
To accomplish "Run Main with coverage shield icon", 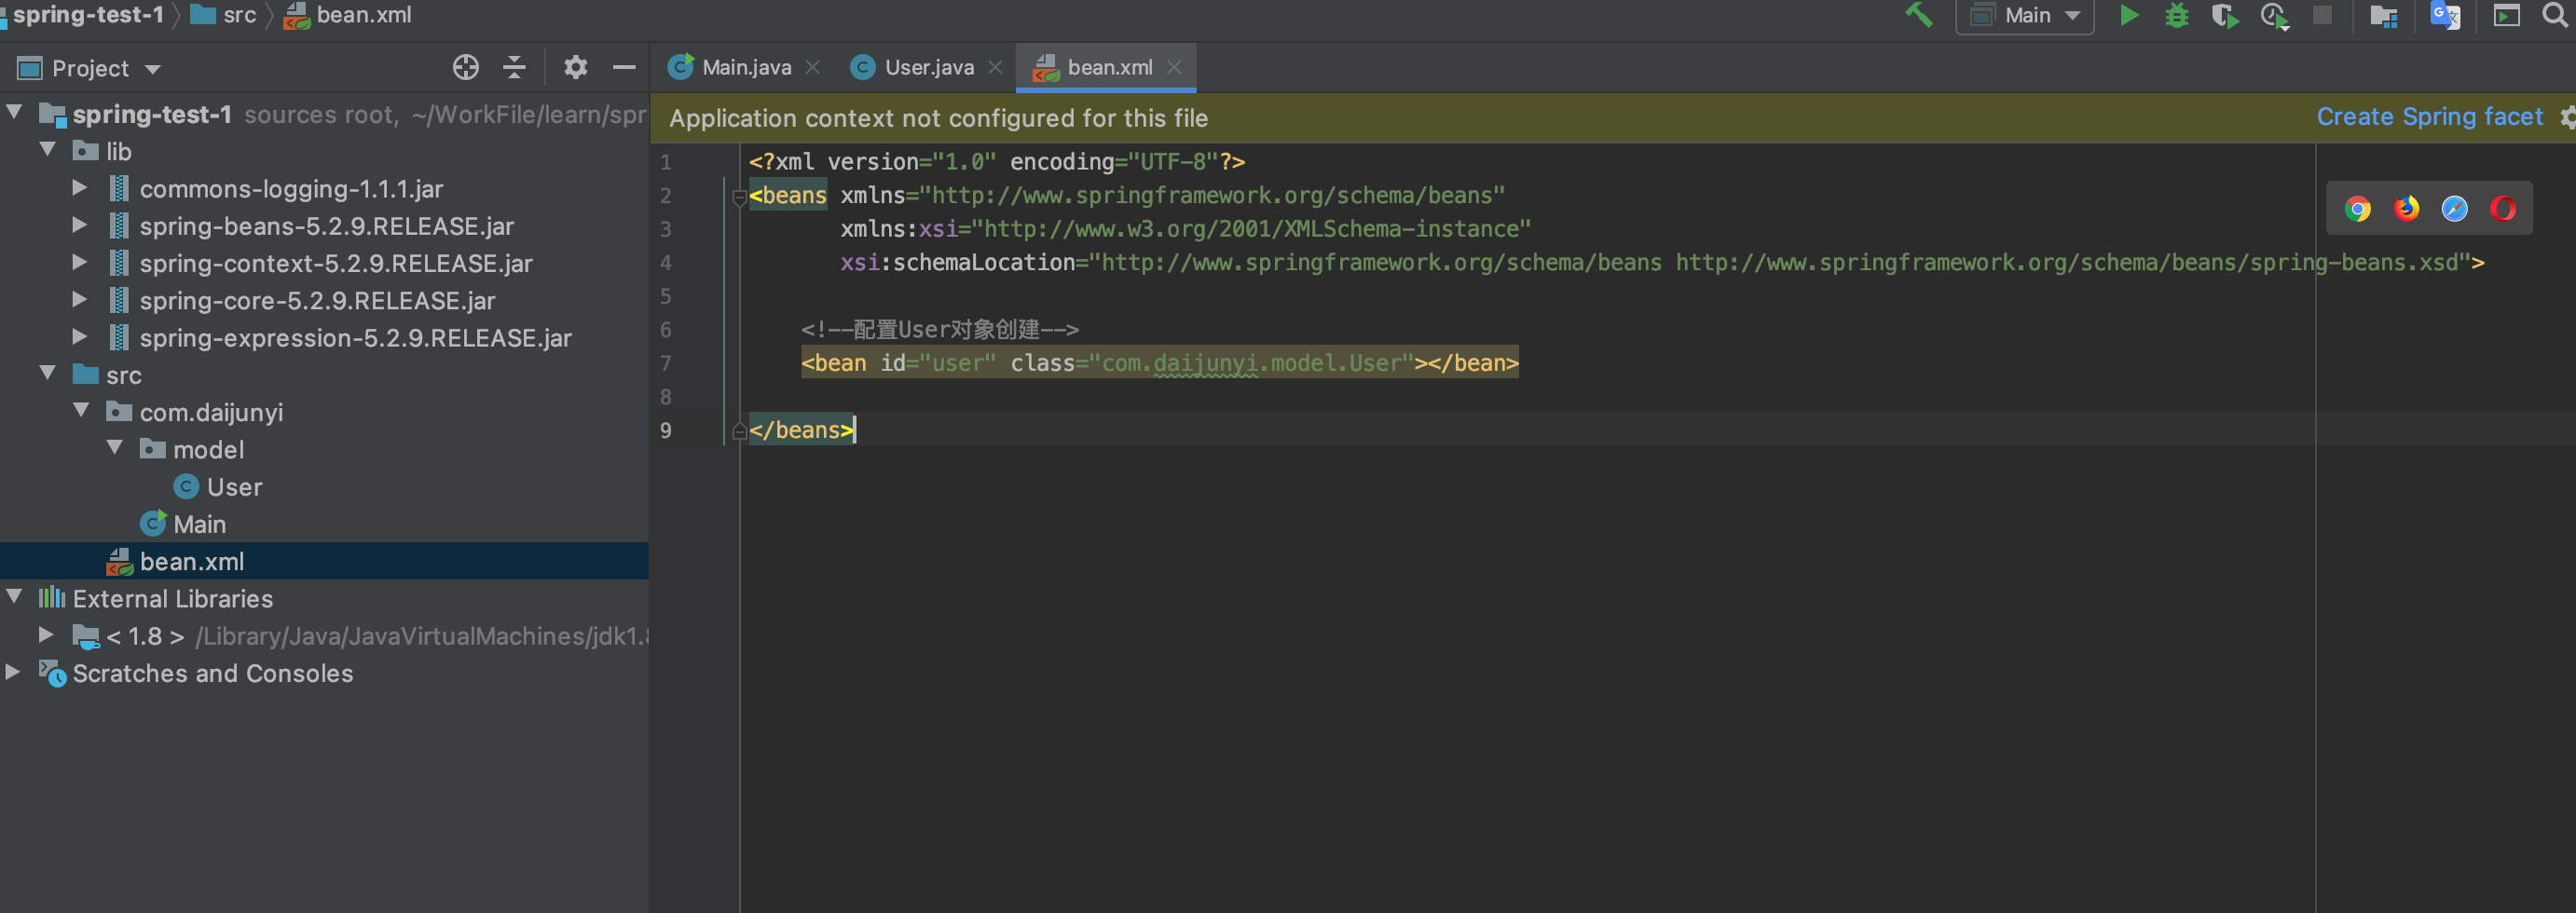I will point(2224,15).
